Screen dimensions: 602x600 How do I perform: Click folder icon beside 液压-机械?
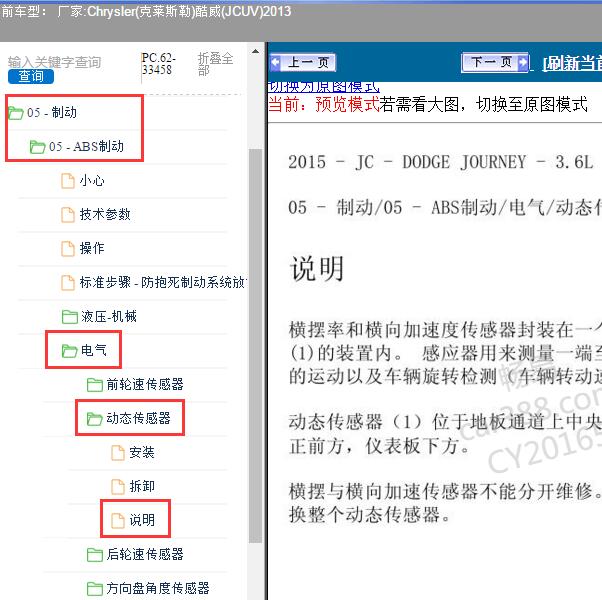point(69,317)
